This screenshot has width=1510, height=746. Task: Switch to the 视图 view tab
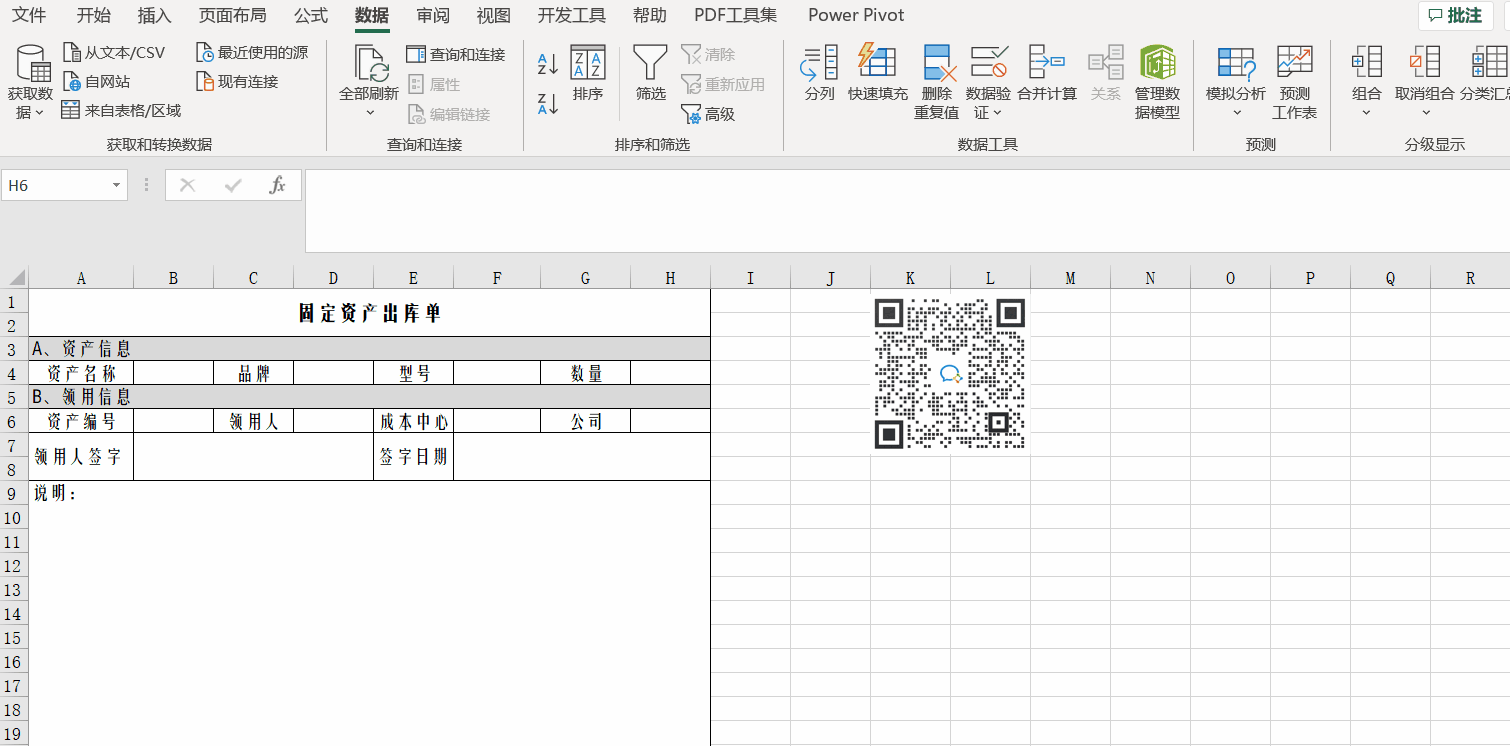[493, 15]
